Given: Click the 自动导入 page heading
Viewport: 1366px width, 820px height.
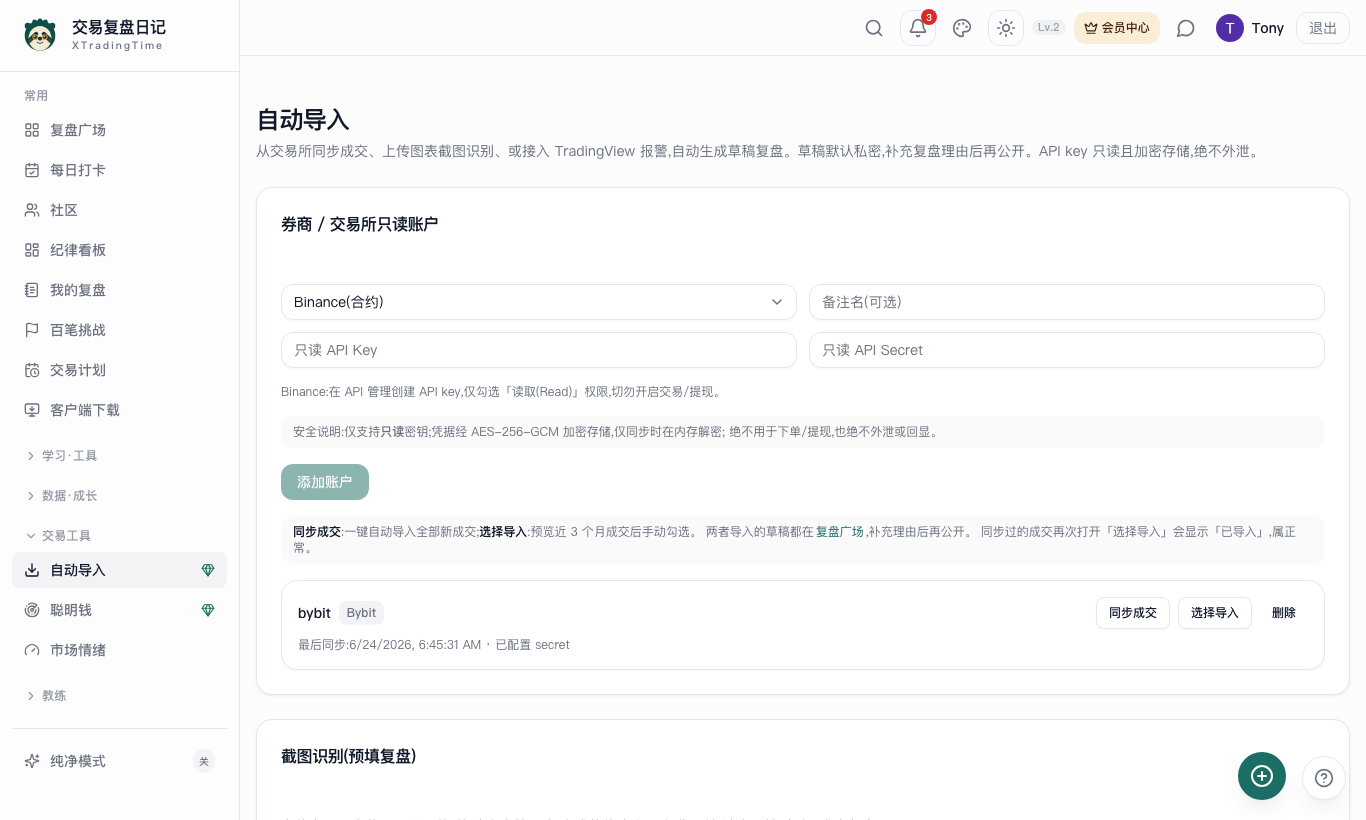Looking at the screenshot, I should [303, 120].
